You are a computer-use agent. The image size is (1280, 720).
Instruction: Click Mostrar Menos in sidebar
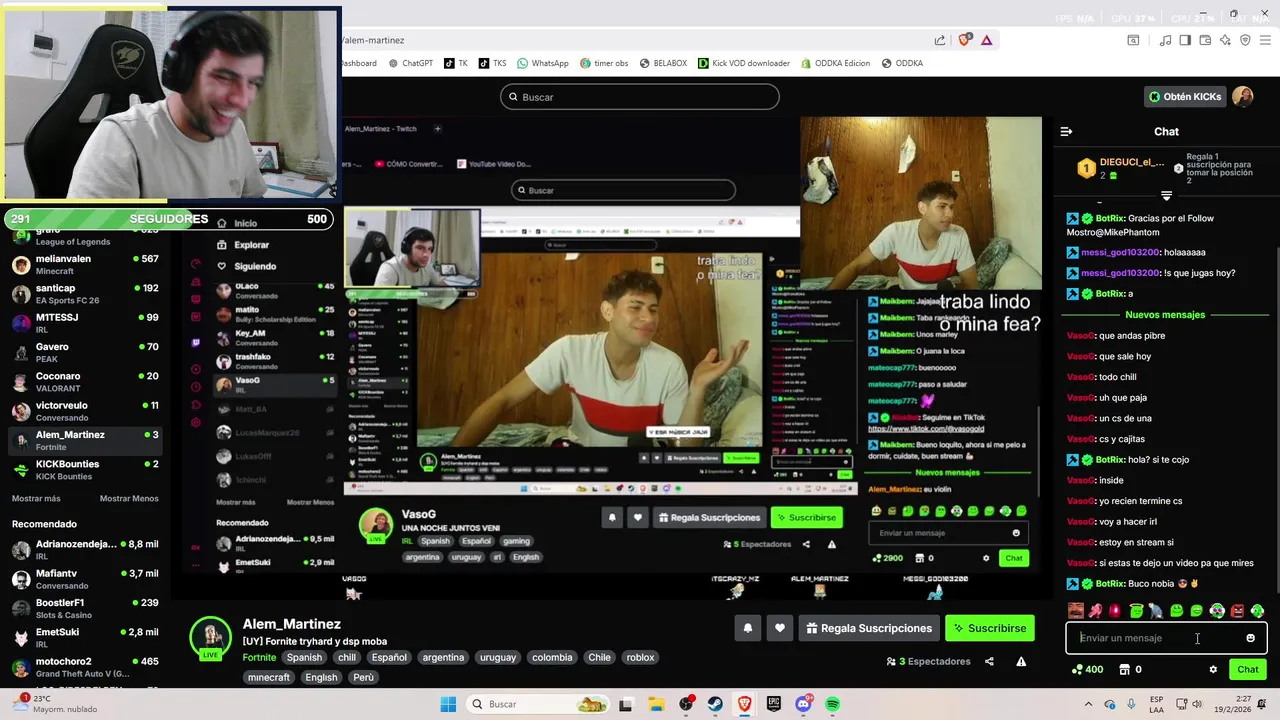[129, 498]
